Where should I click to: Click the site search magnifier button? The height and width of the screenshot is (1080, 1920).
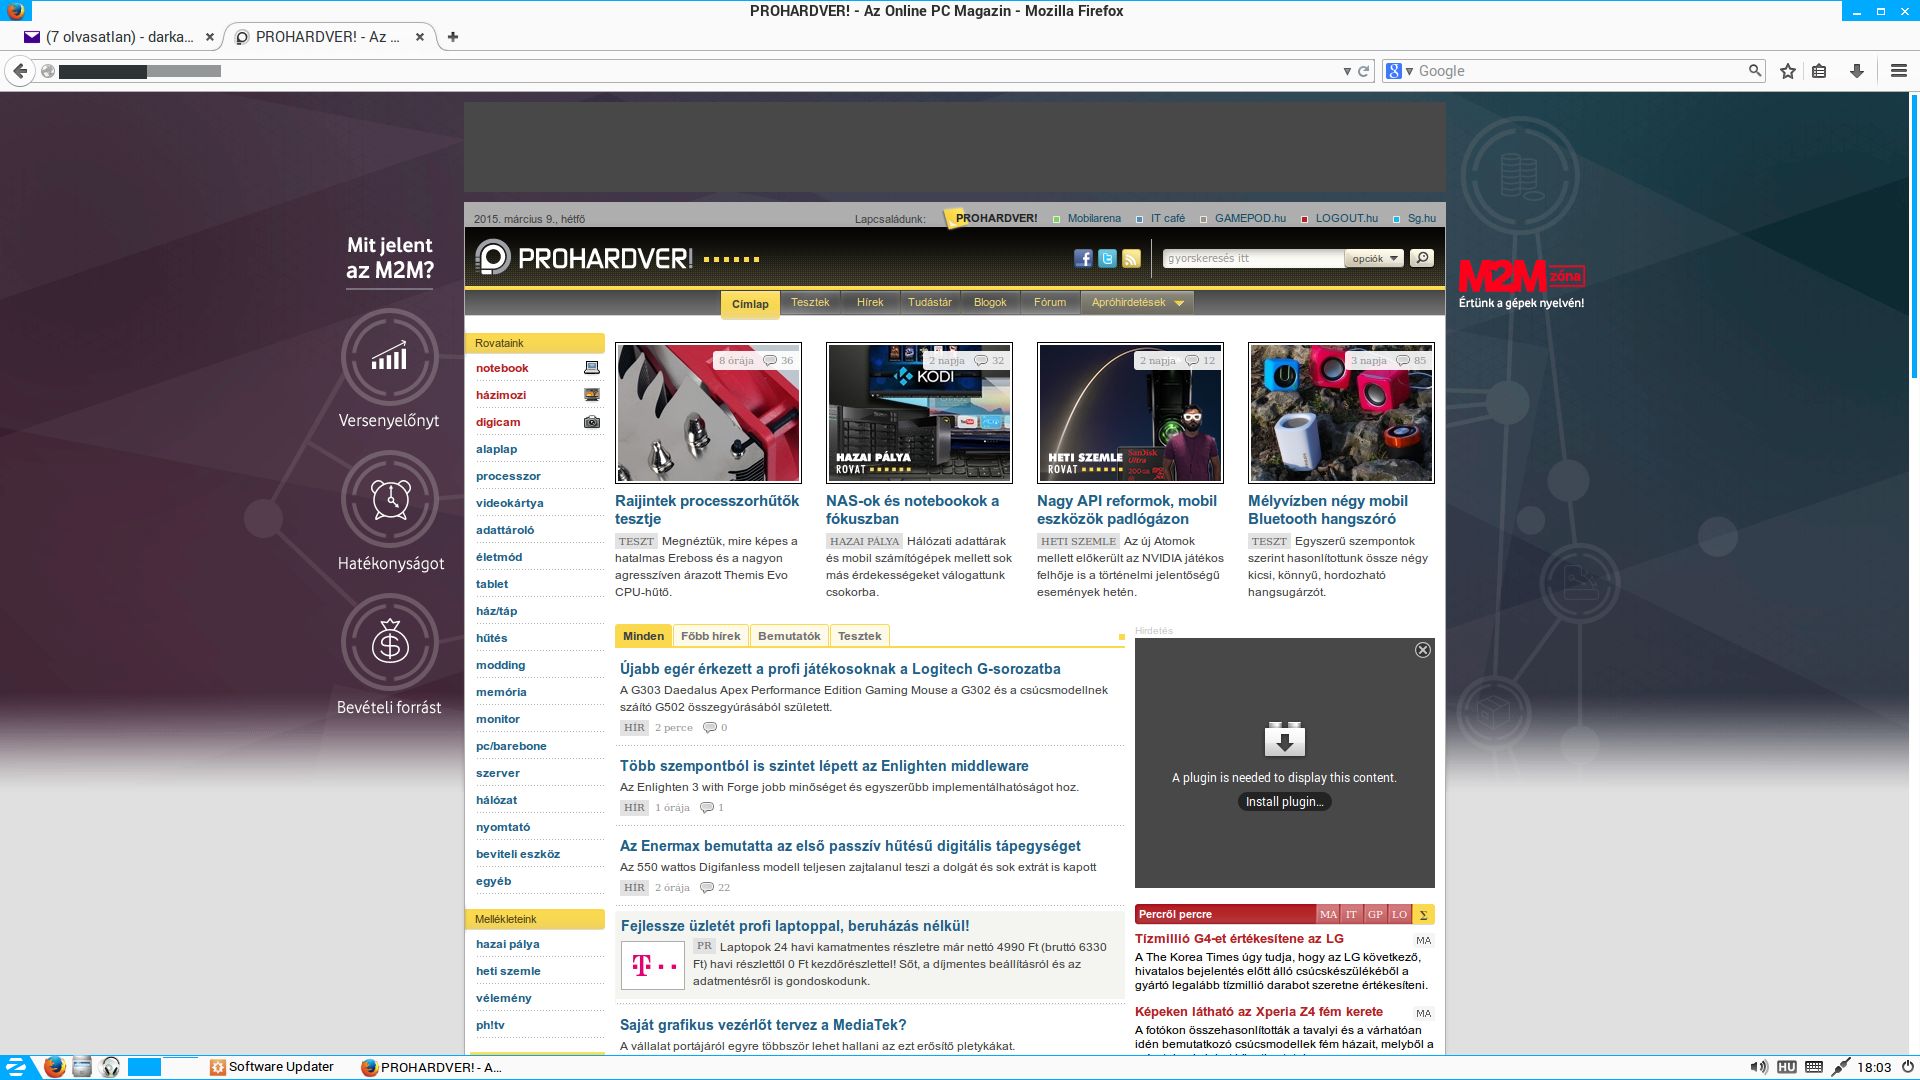pos(1422,258)
